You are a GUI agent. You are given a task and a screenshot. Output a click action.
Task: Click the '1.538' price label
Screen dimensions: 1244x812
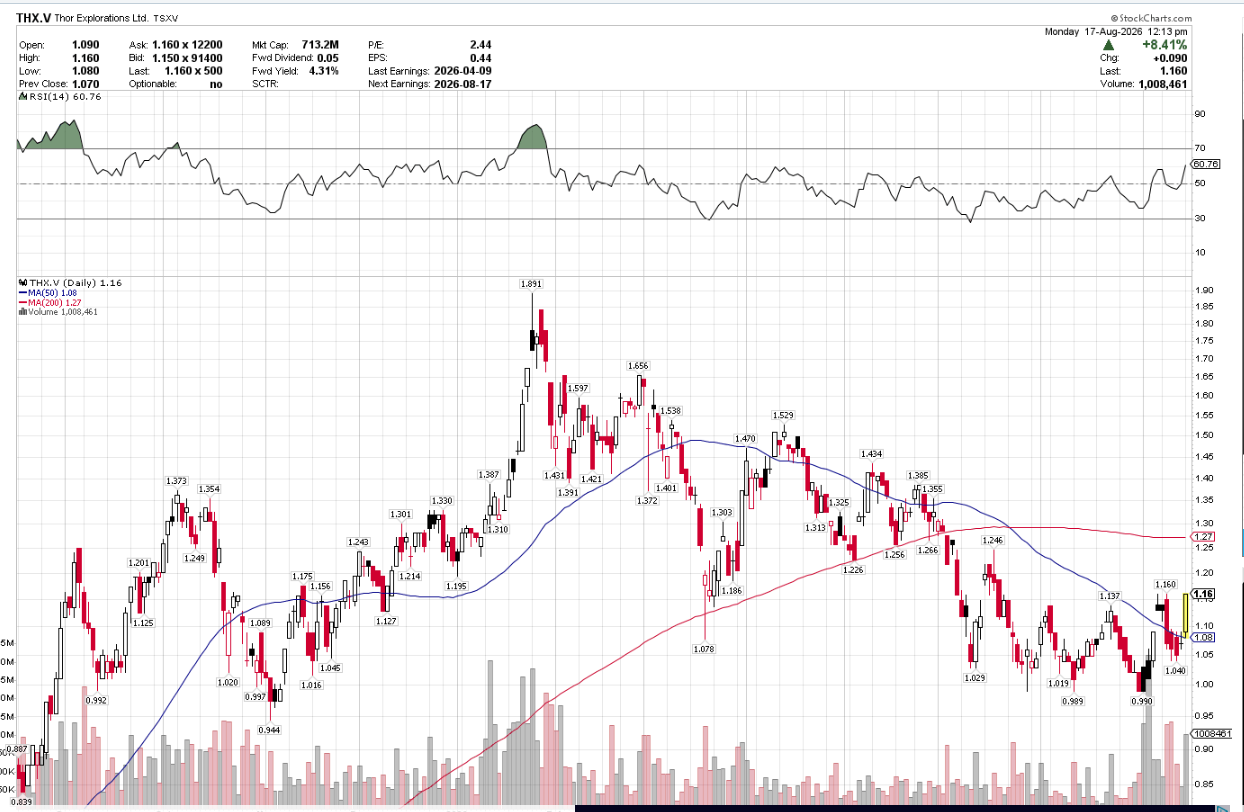click(x=670, y=410)
